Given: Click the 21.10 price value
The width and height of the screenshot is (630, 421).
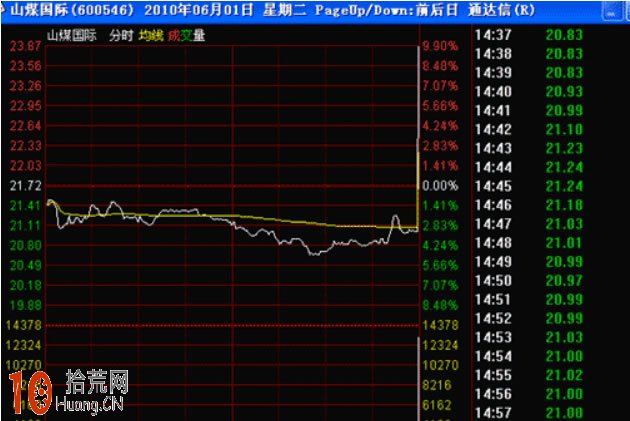Looking at the screenshot, I should click(x=564, y=129).
